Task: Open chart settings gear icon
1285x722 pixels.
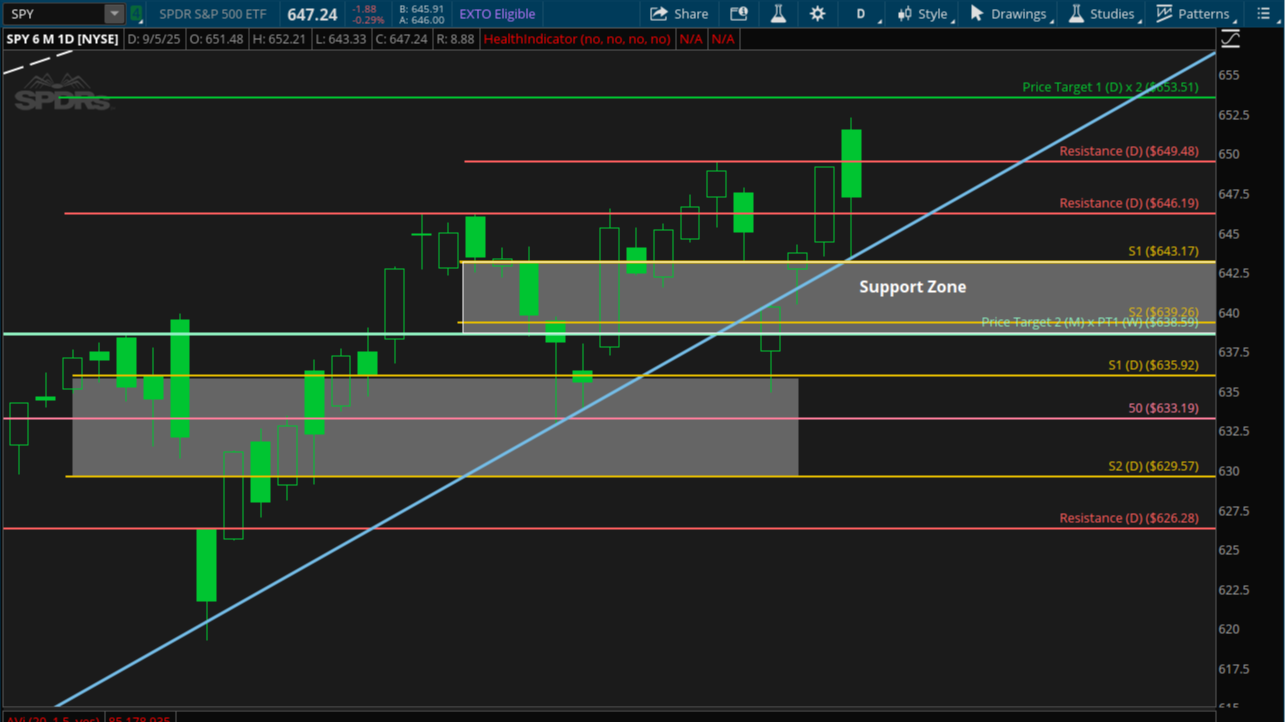Action: [x=817, y=14]
